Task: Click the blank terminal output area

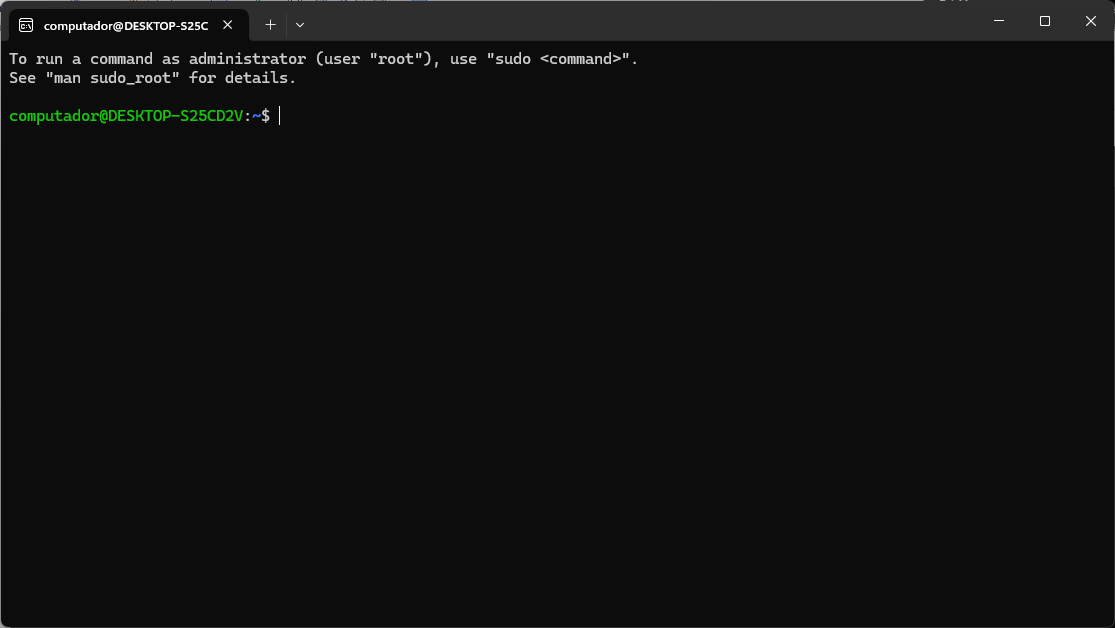Action: point(557,370)
